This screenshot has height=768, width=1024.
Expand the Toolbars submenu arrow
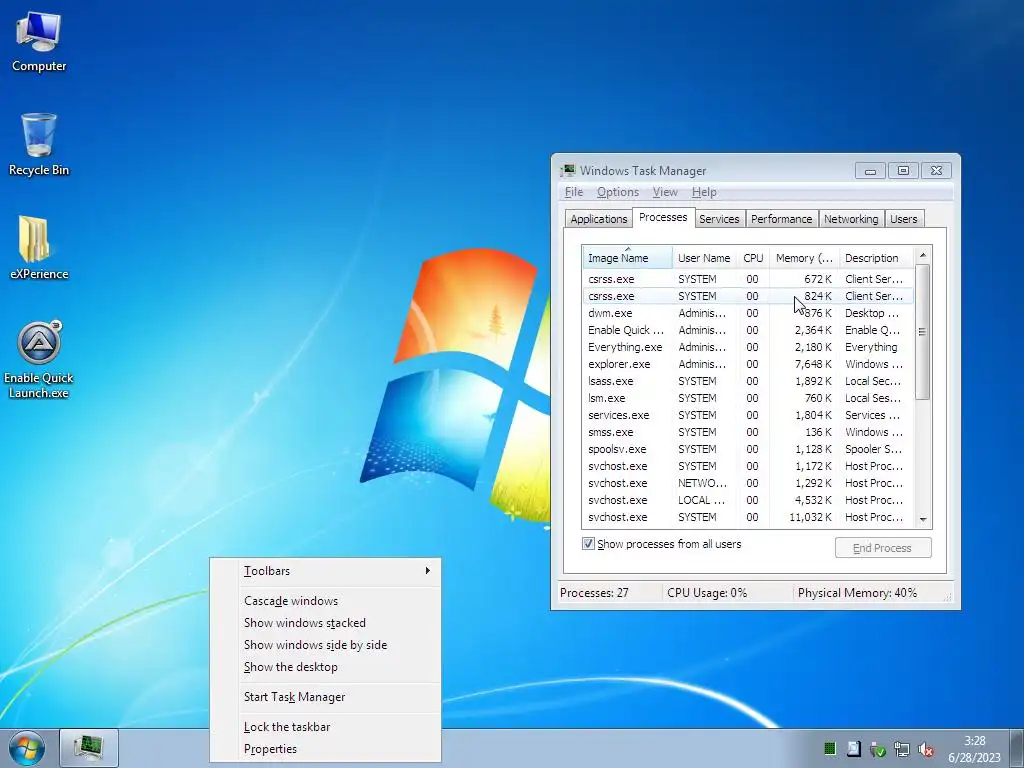428,571
